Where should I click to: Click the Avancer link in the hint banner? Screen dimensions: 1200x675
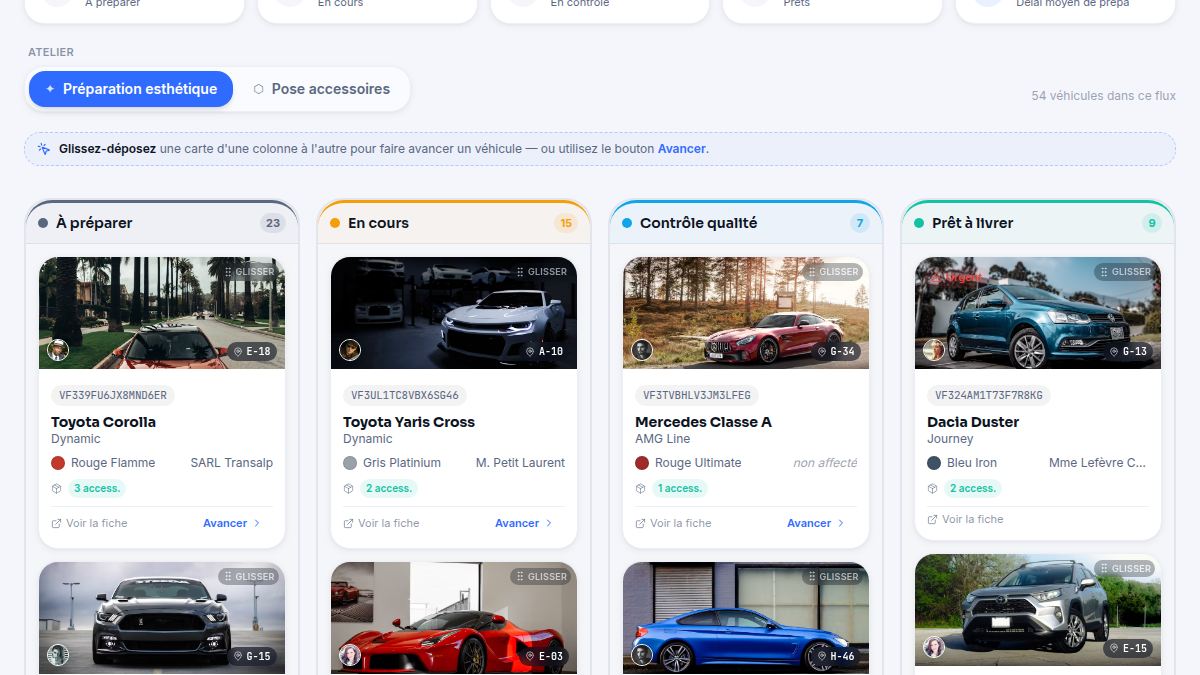point(682,149)
